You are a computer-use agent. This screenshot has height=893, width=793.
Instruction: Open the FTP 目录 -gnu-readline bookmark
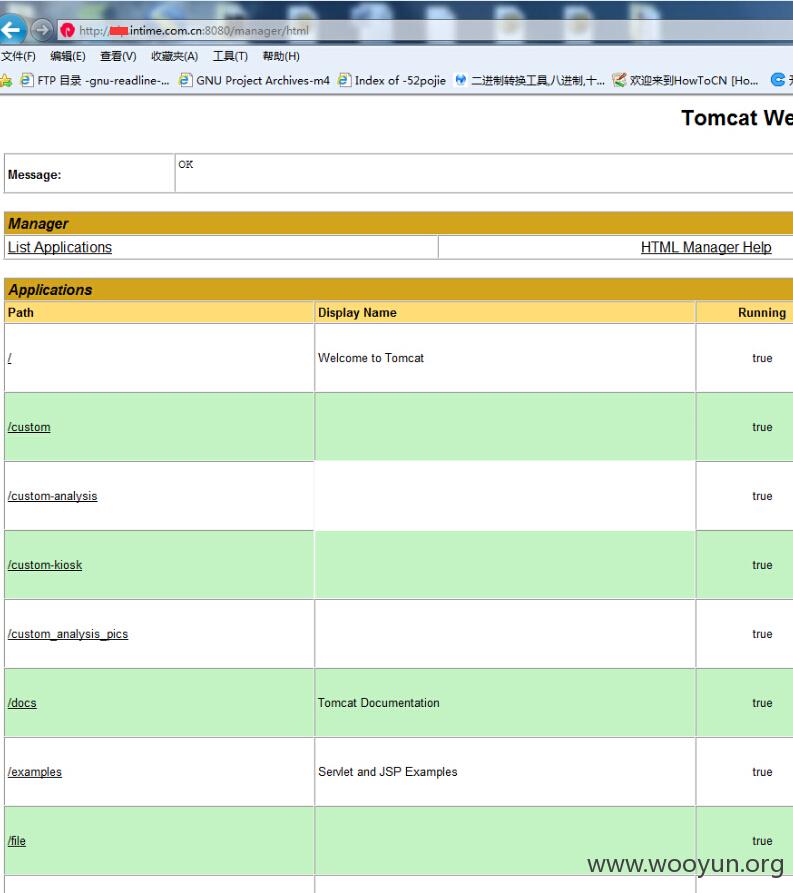click(95, 80)
